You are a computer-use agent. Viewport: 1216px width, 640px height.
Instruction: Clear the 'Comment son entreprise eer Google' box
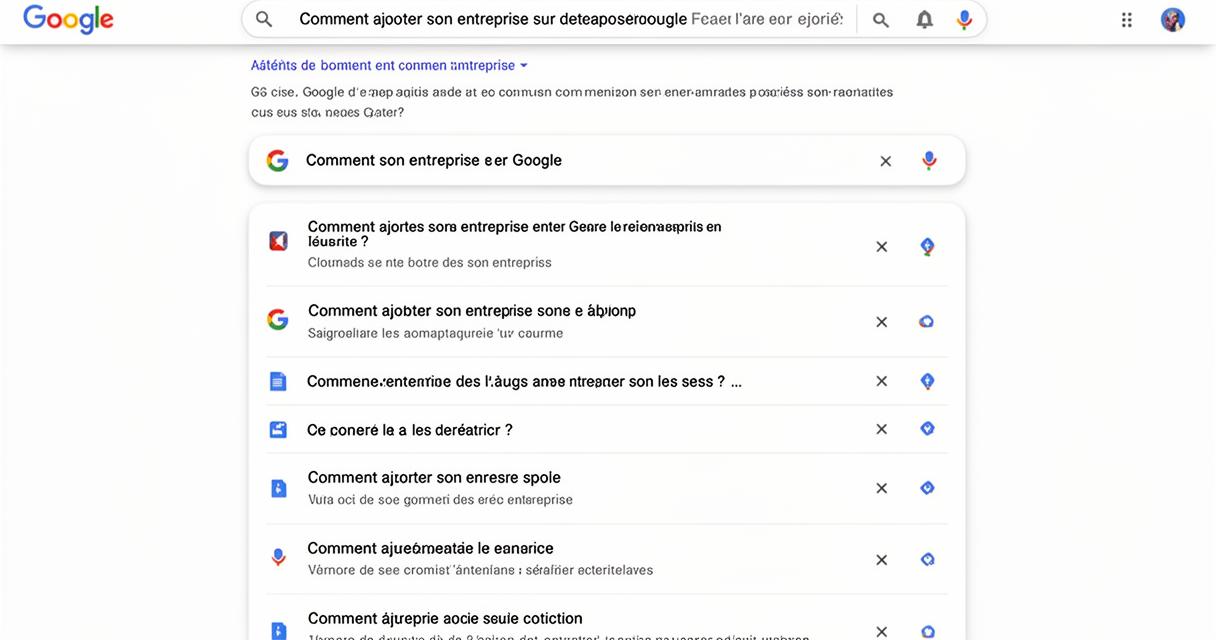click(885, 161)
